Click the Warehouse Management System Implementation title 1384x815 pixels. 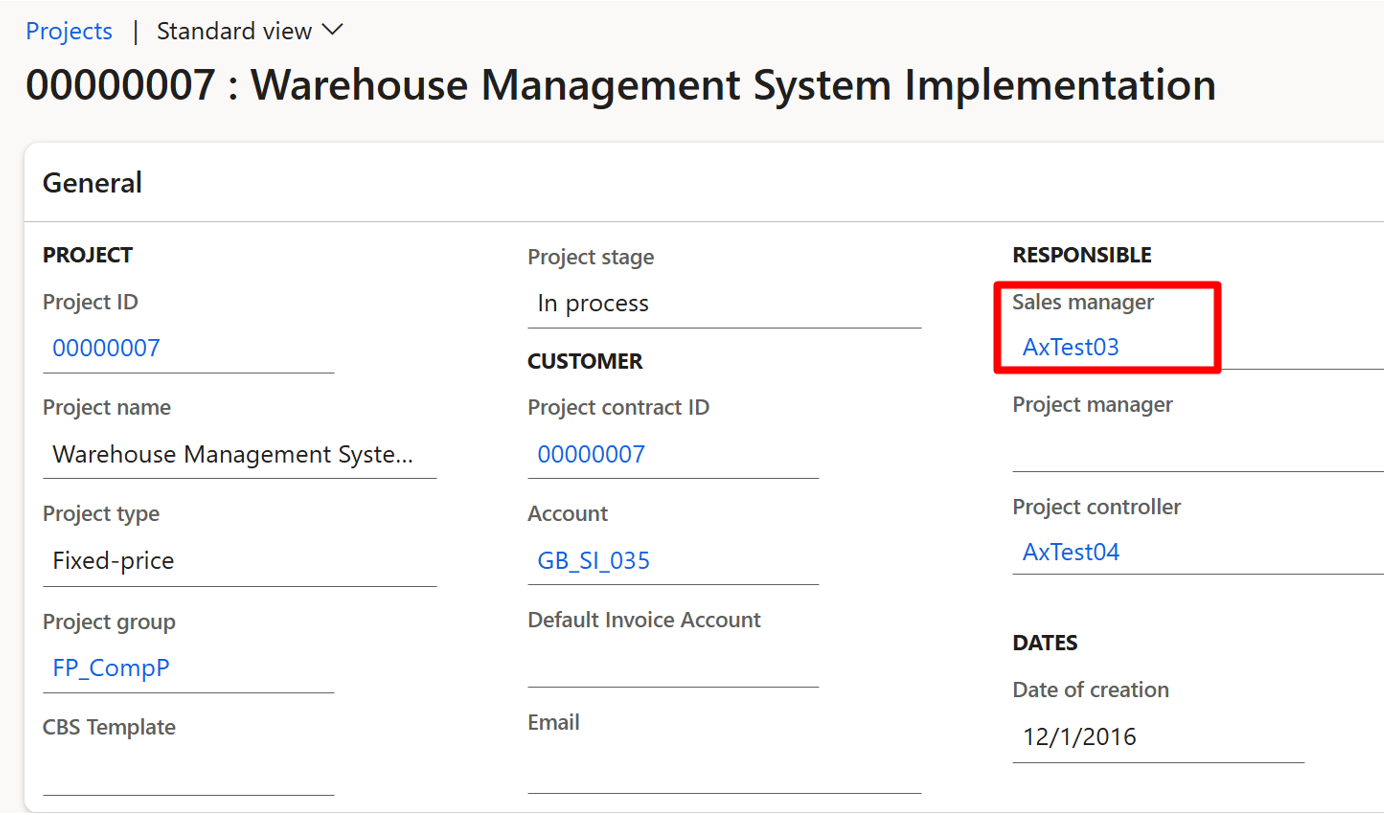coord(620,85)
